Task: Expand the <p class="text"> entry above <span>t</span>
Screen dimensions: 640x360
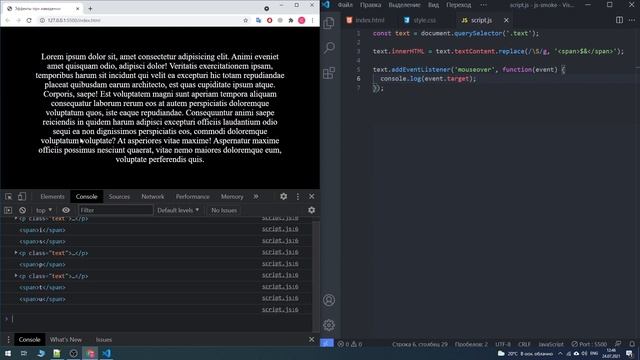Action: [x=16, y=276]
